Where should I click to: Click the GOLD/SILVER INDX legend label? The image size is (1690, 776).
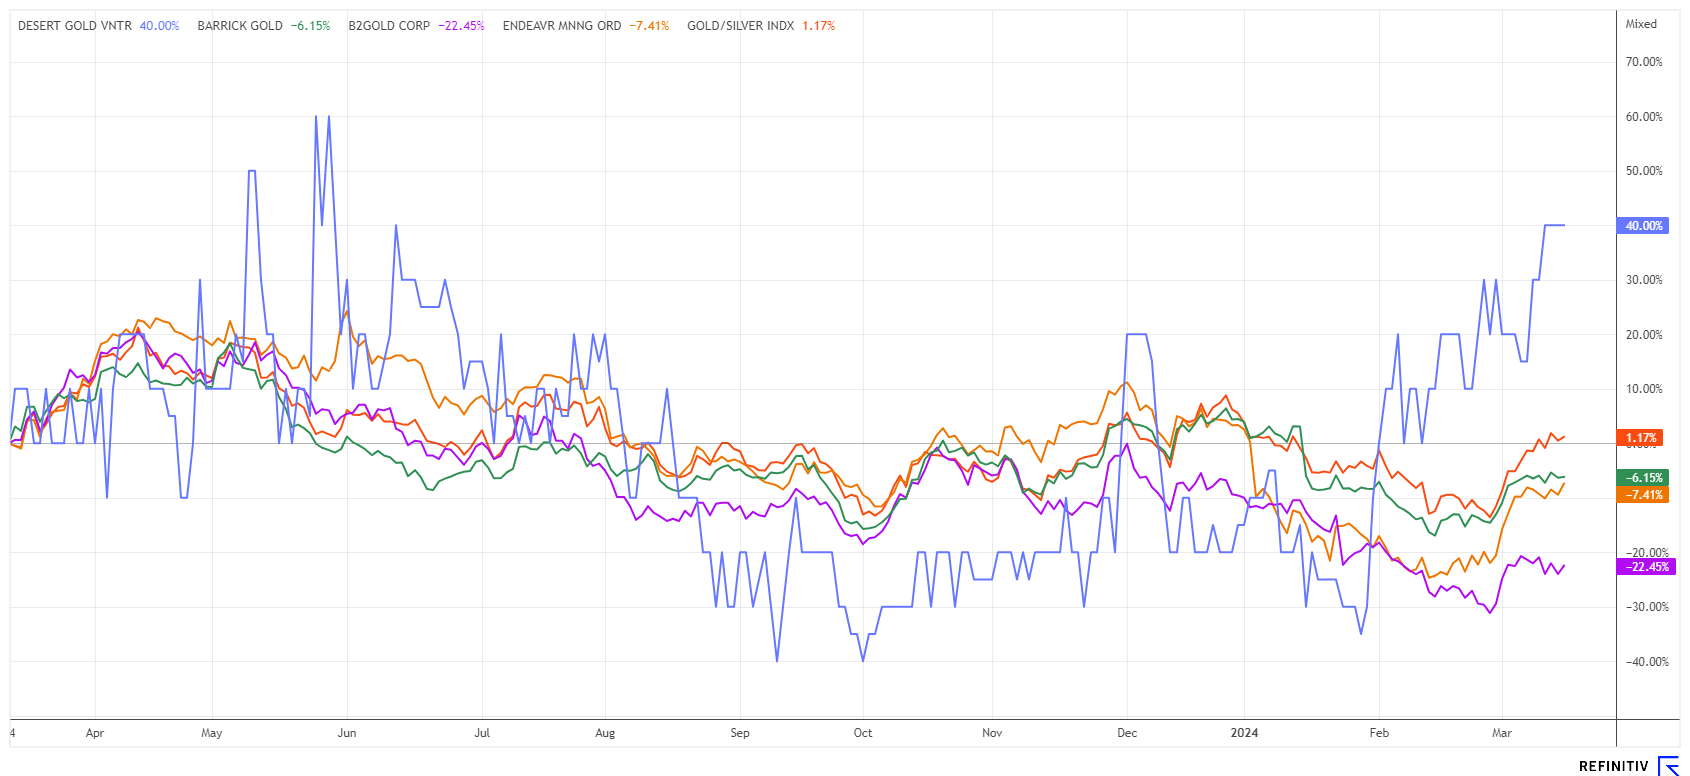(x=740, y=26)
